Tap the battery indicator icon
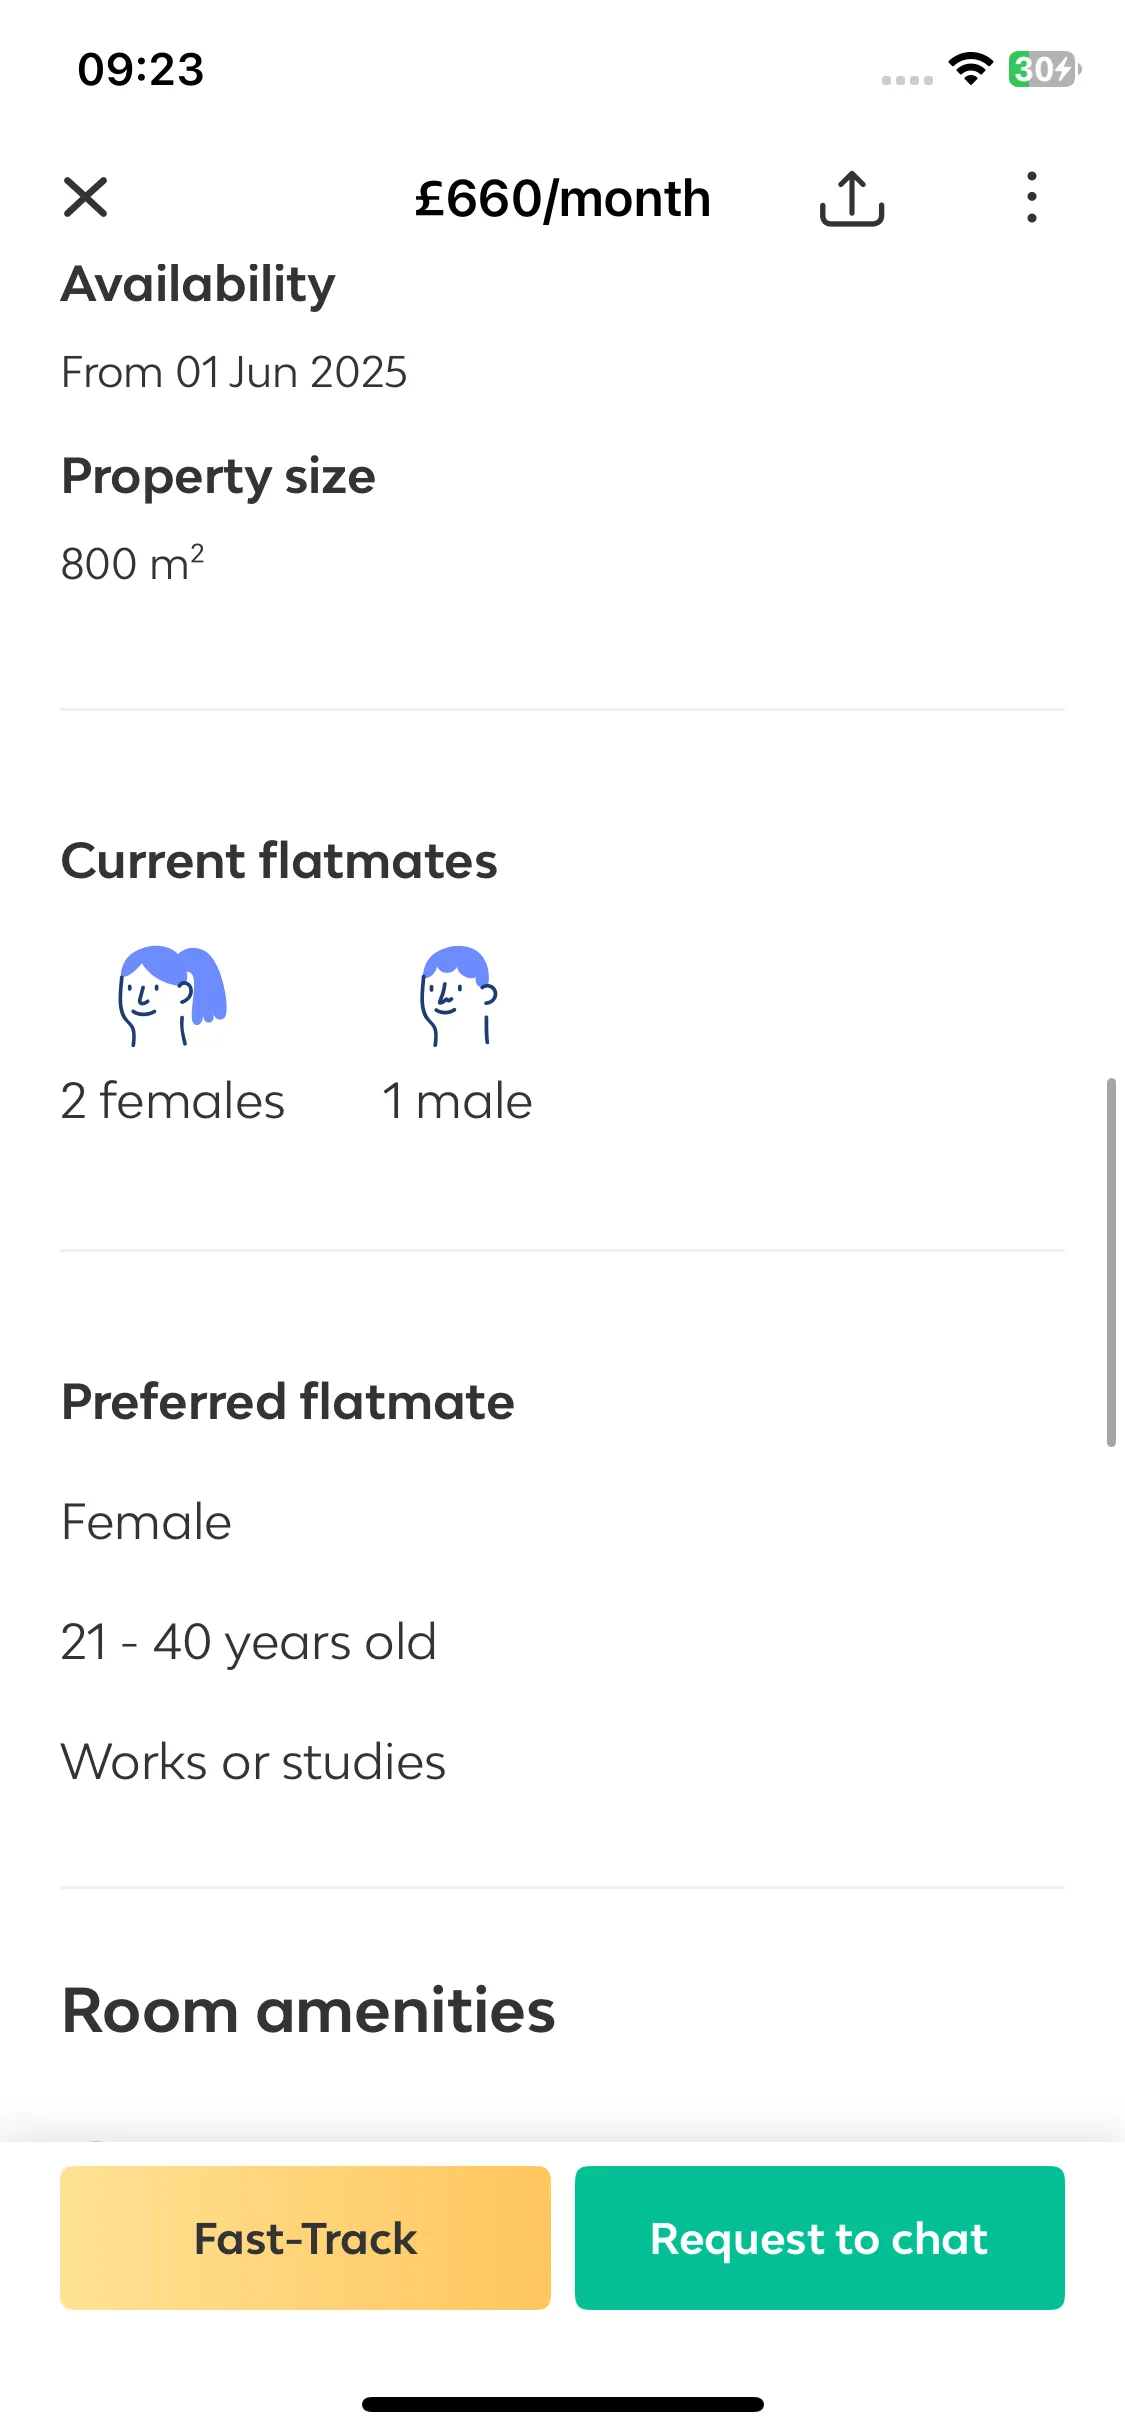 (1044, 69)
